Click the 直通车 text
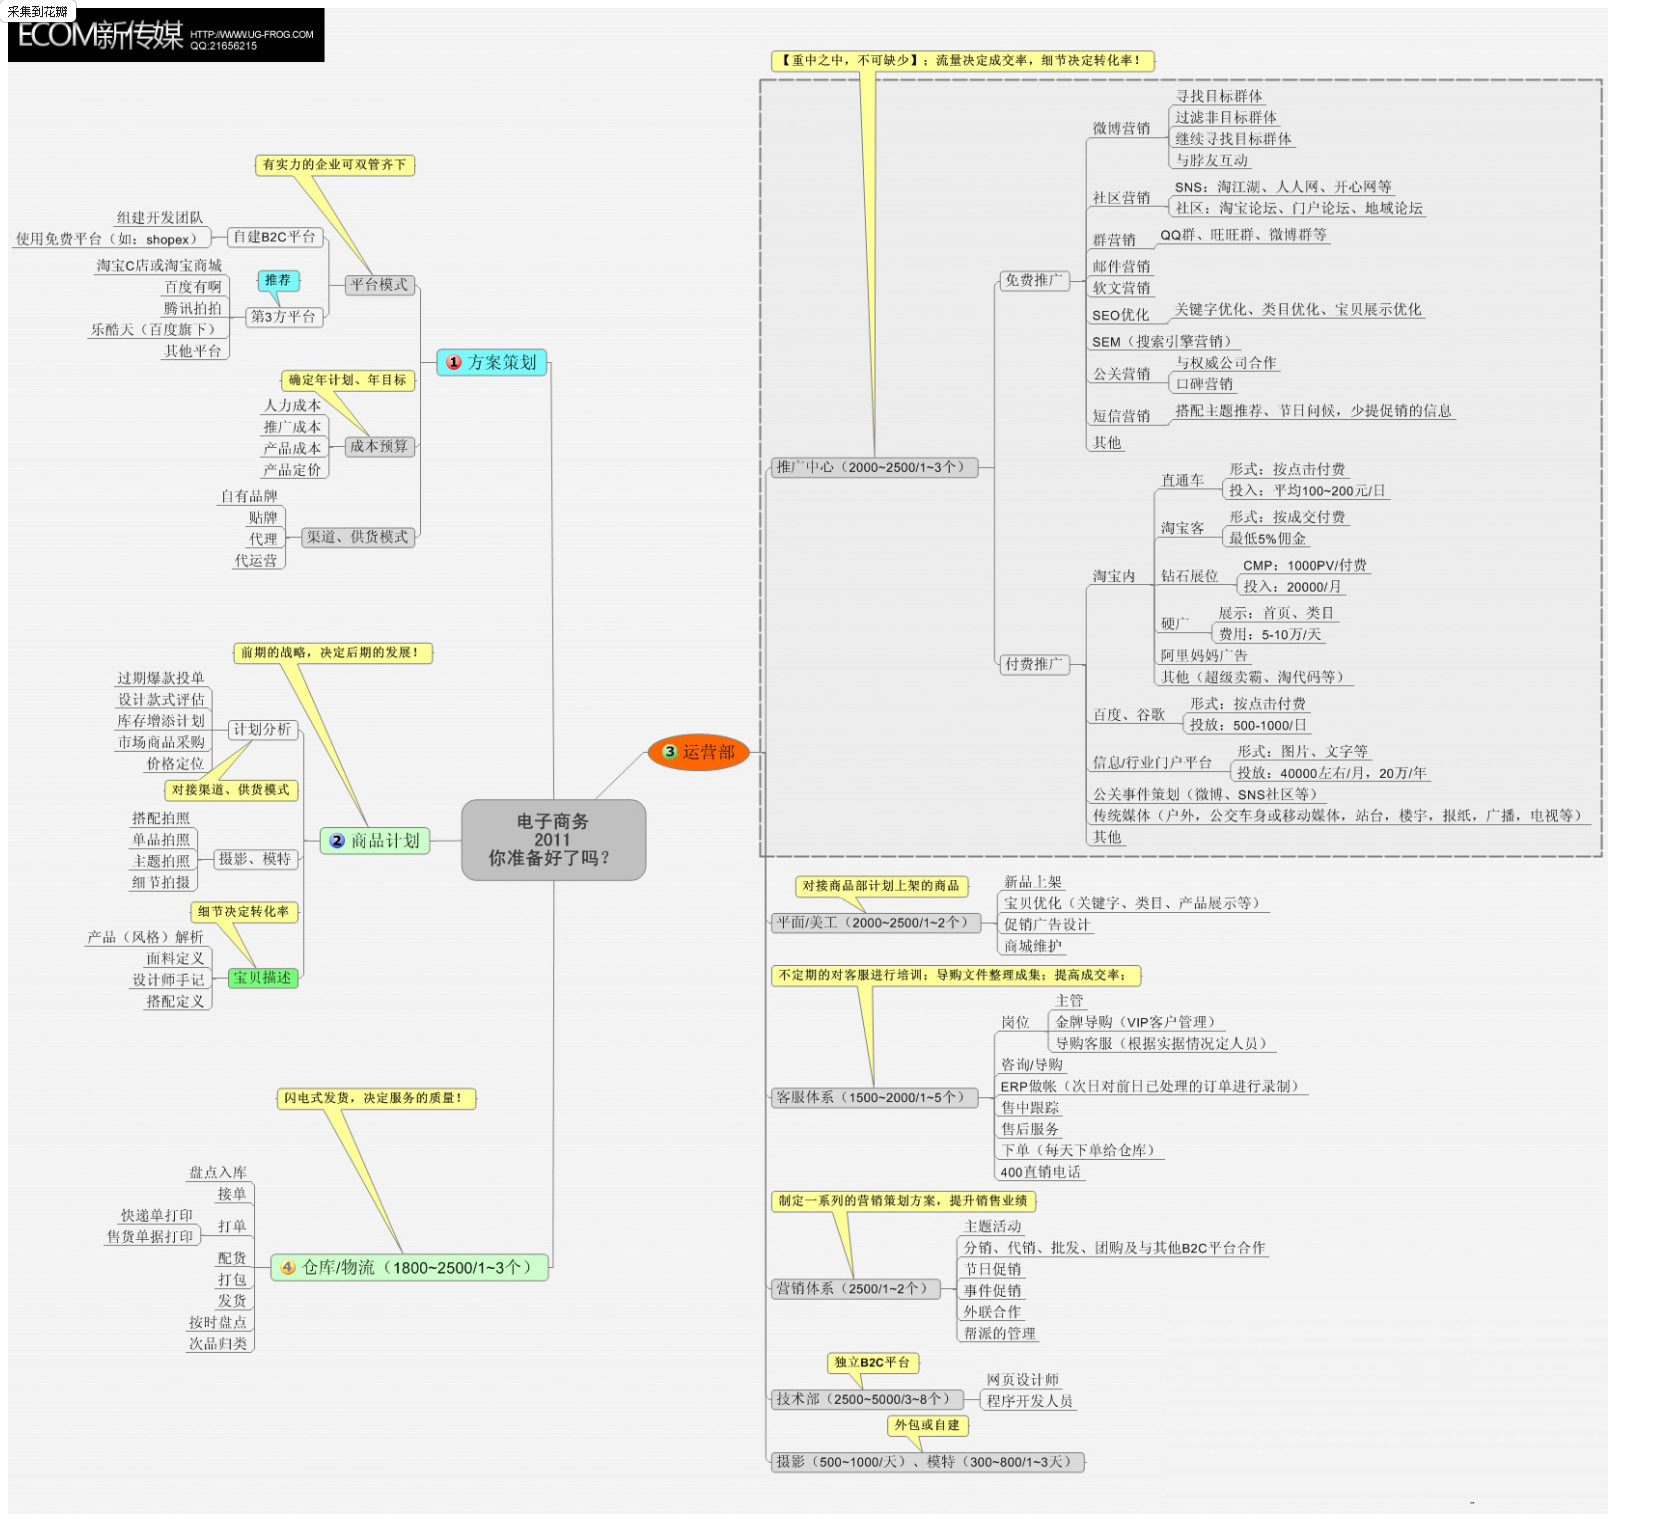This screenshot has width=1663, height=1522. point(1182,480)
